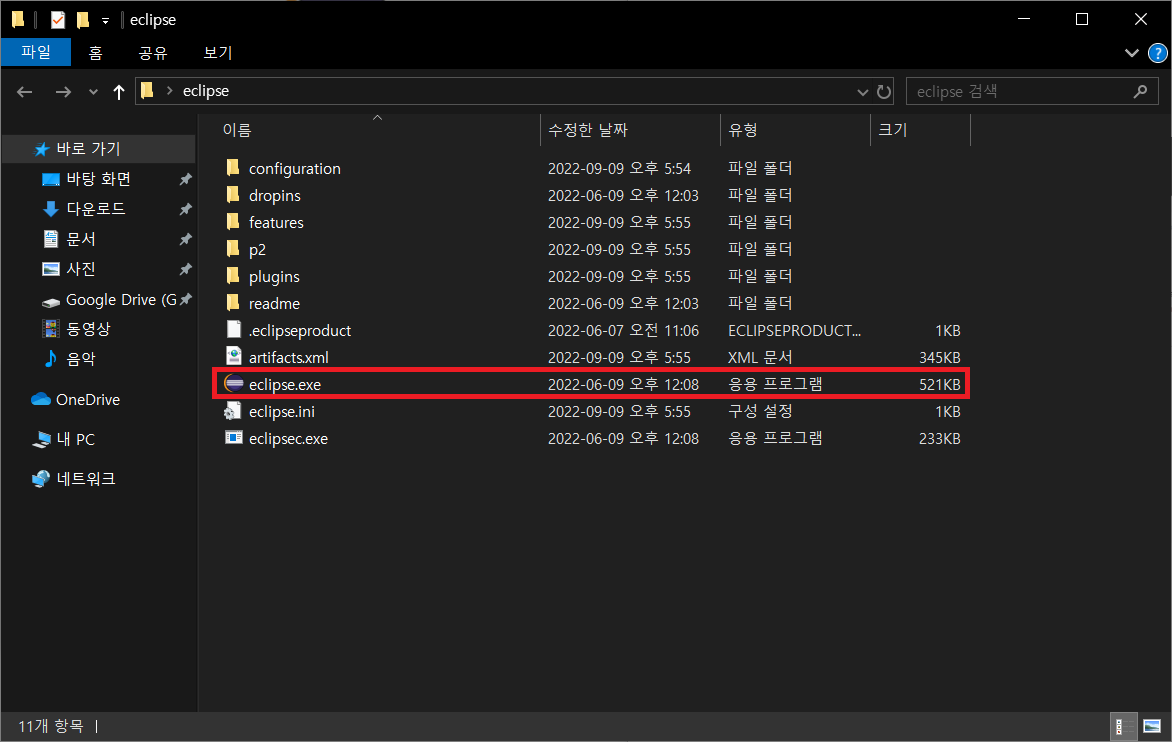Refresh the eclipse folder view
The width and height of the screenshot is (1172, 742).
click(883, 91)
